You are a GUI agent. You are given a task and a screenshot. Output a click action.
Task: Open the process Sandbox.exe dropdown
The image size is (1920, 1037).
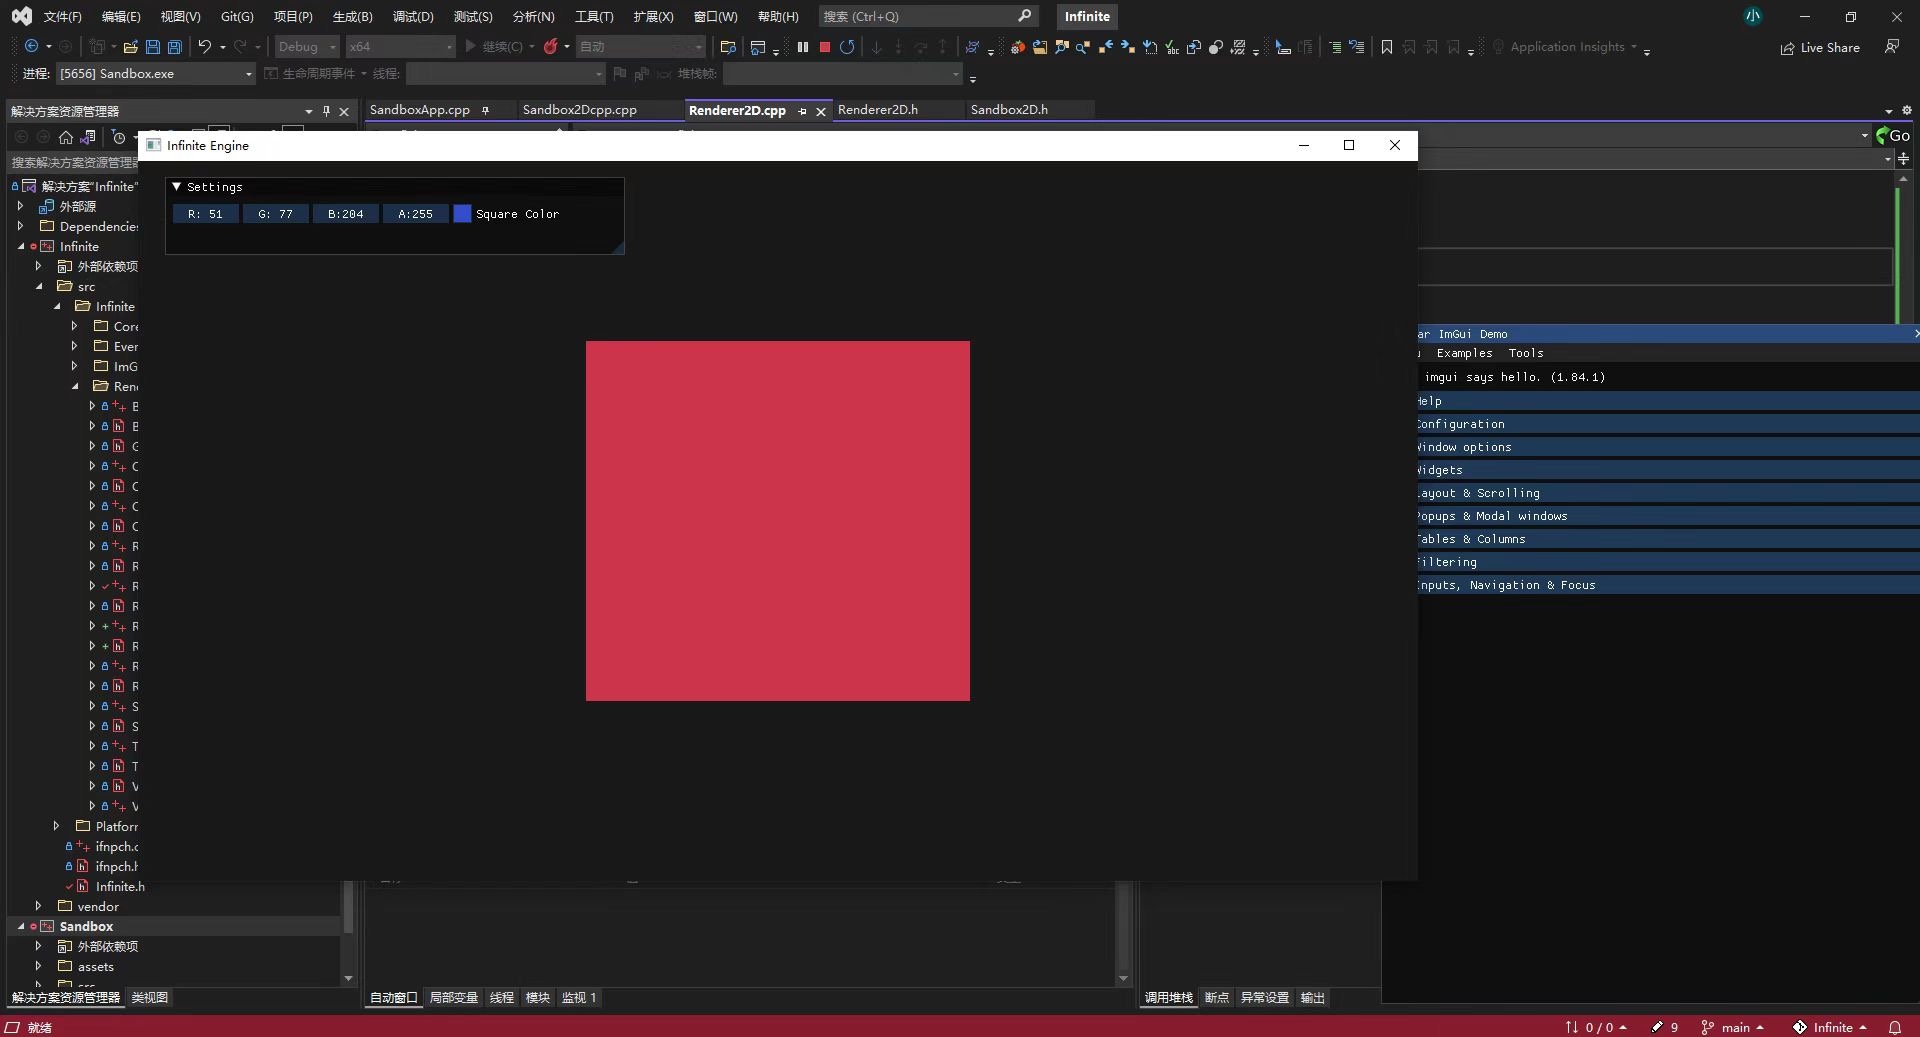click(x=156, y=74)
